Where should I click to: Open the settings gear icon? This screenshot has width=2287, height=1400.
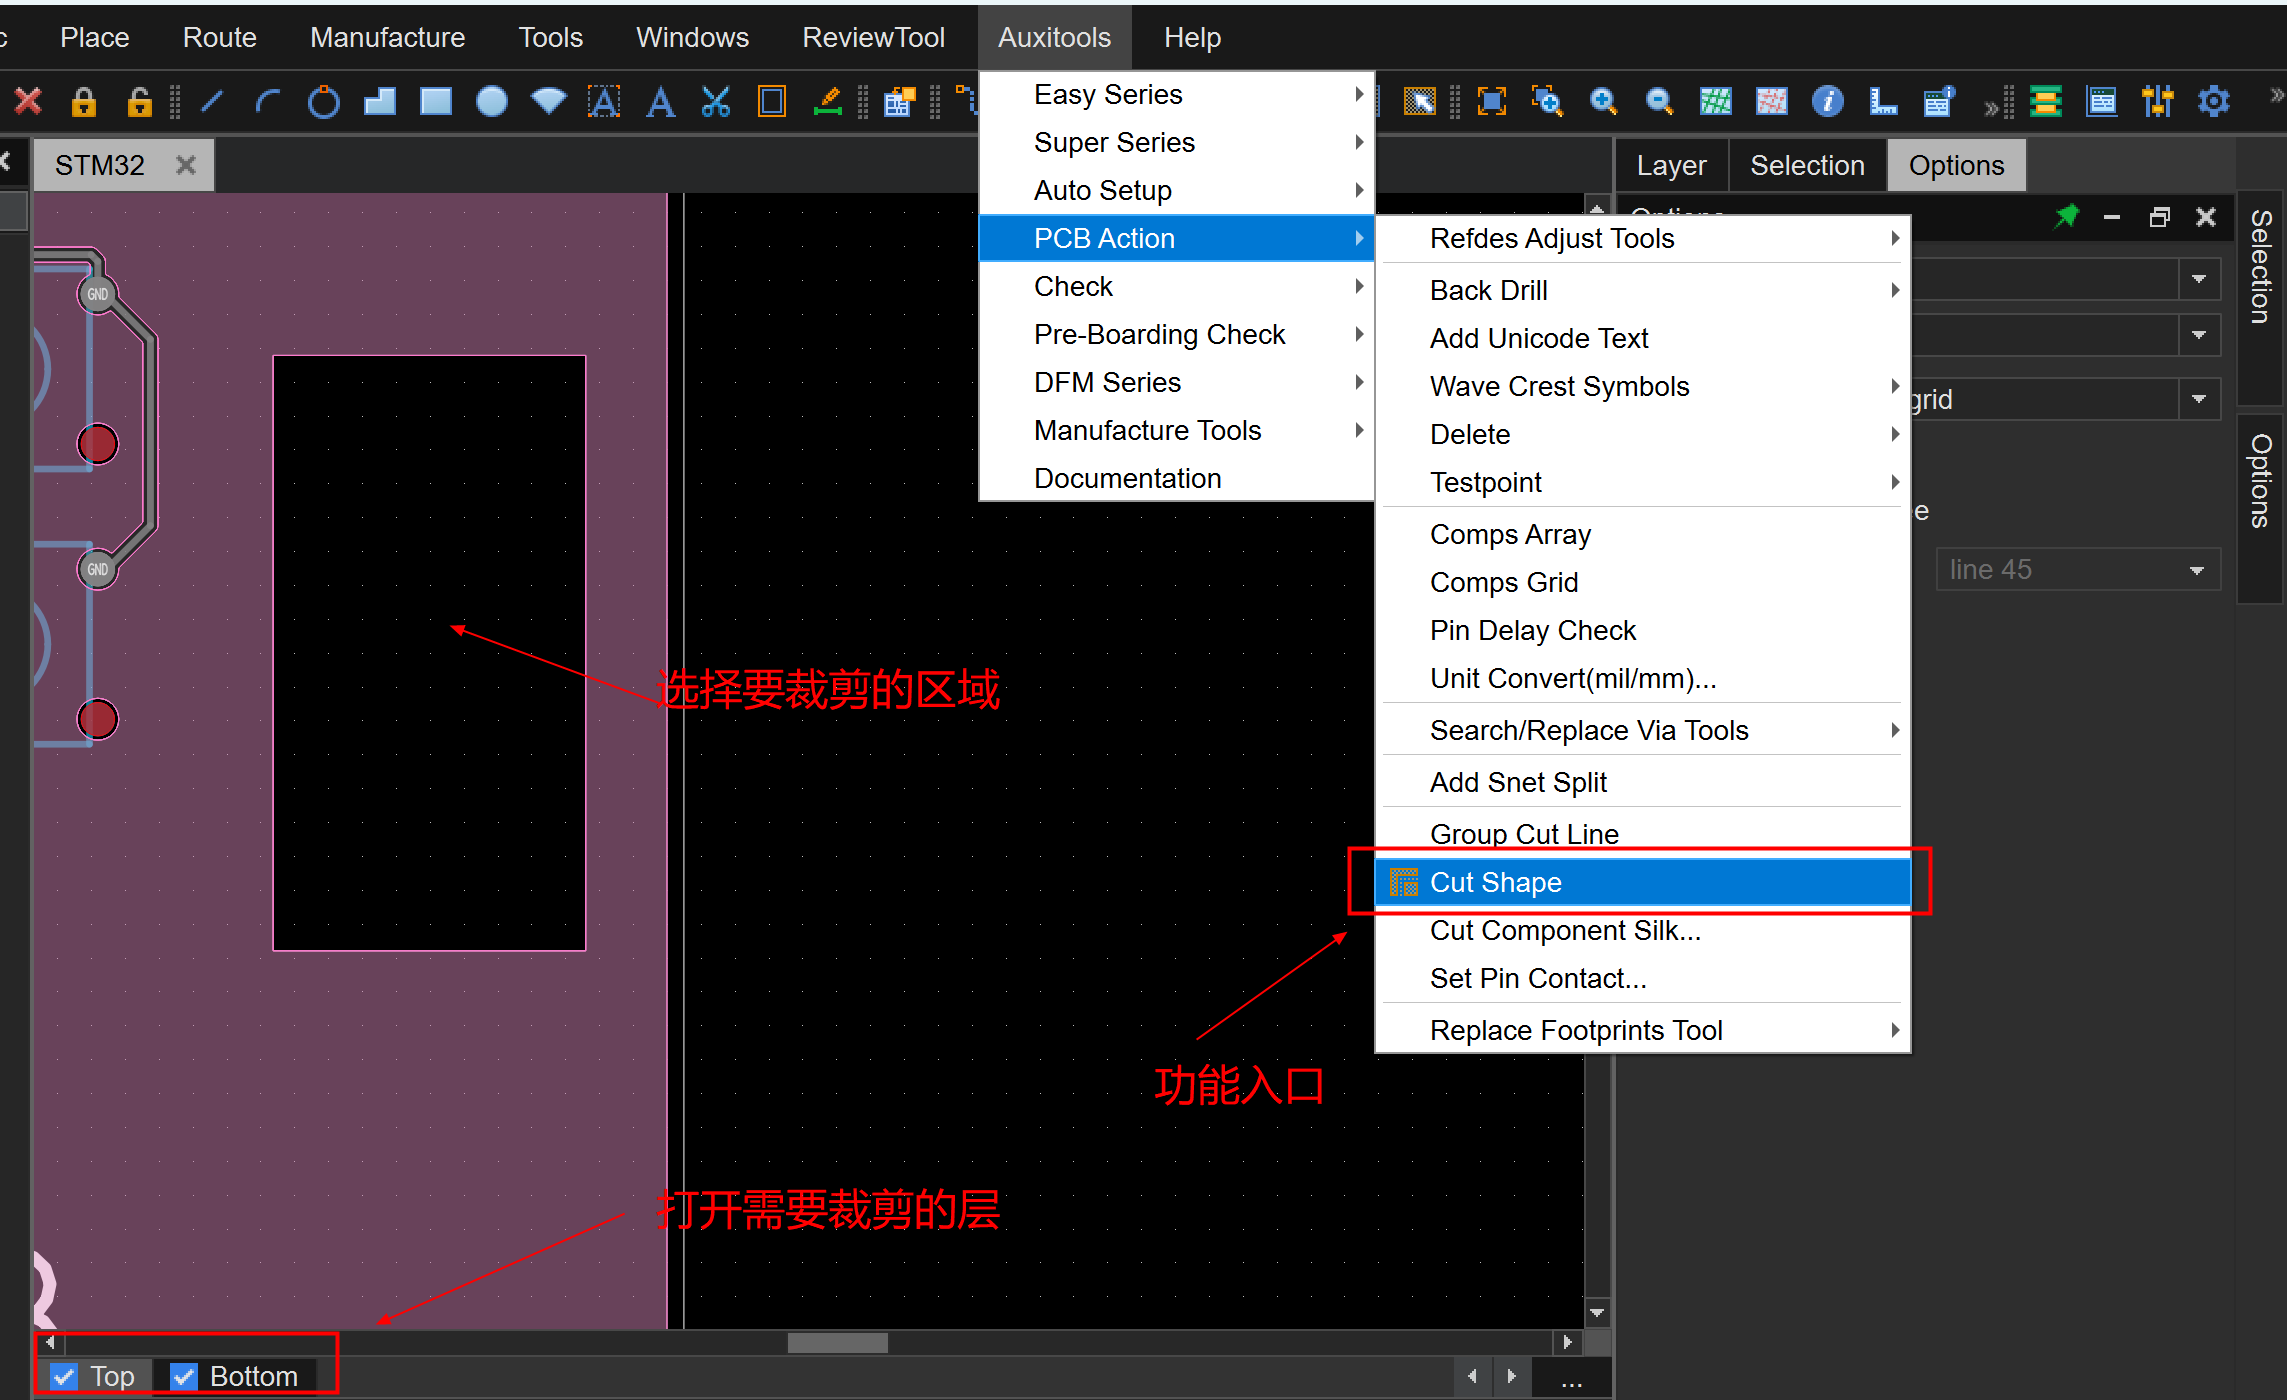point(2213,102)
